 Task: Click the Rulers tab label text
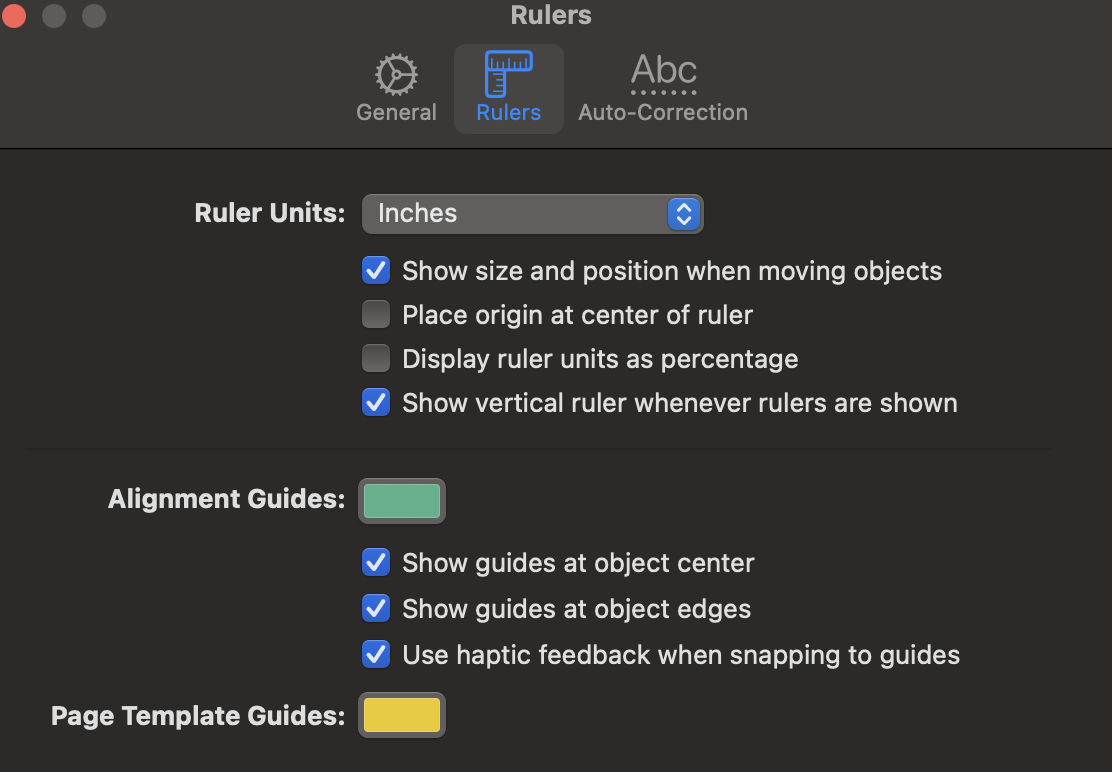[508, 112]
